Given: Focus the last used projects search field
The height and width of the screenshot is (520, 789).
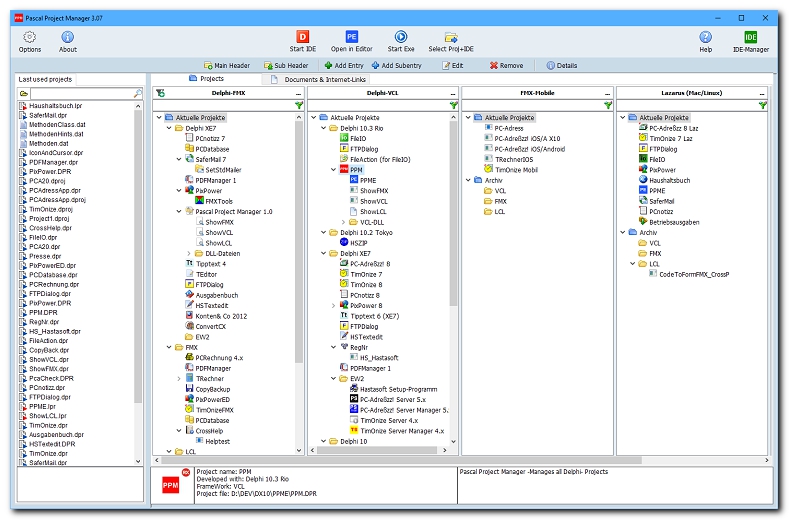Looking at the screenshot, I should pos(82,94).
